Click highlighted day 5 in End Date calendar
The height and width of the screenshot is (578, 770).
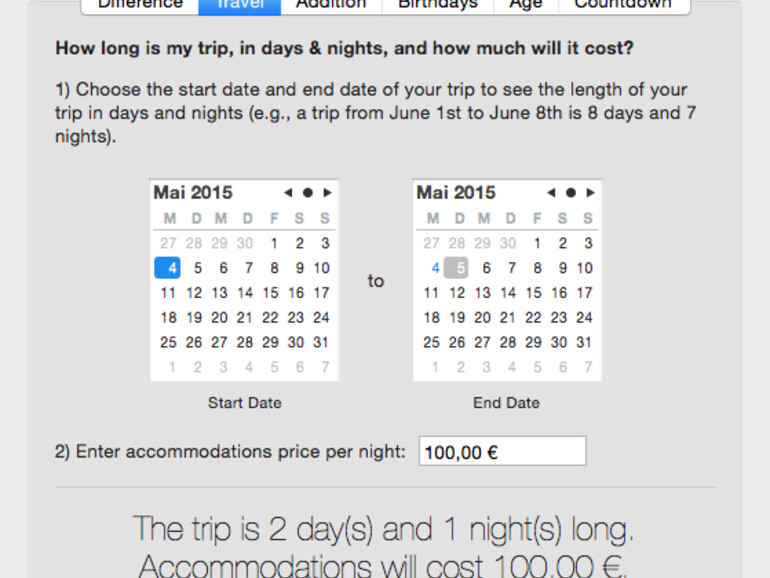click(x=457, y=268)
